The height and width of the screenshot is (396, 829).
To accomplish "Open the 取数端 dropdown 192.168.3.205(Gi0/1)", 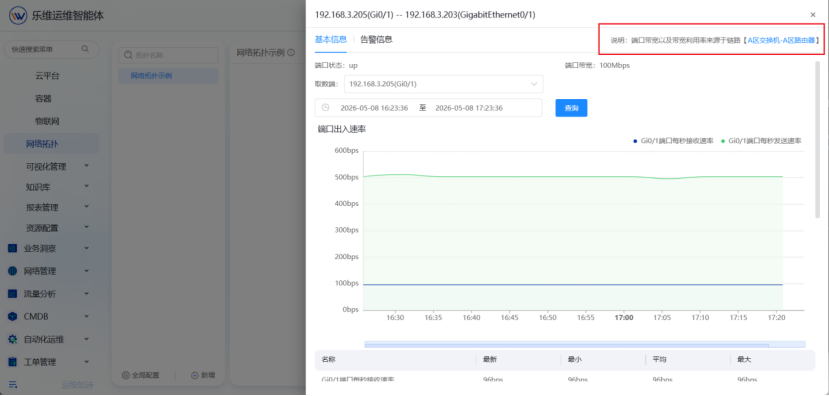I will [x=444, y=84].
